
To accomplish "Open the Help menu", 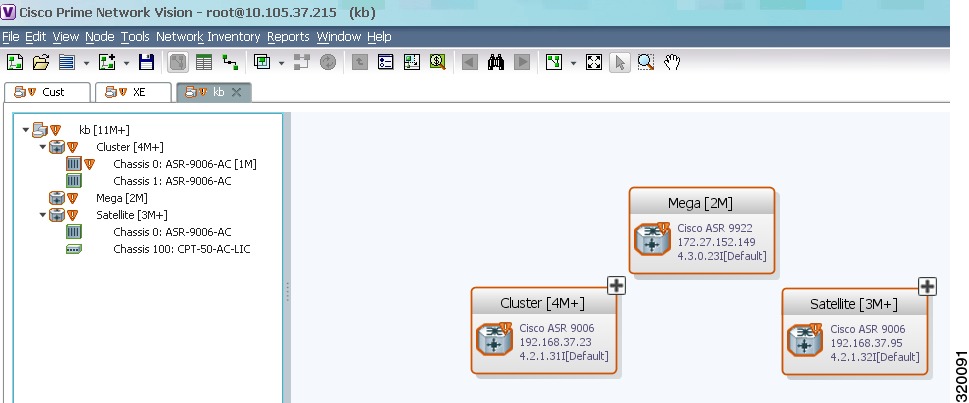I will click(x=379, y=37).
